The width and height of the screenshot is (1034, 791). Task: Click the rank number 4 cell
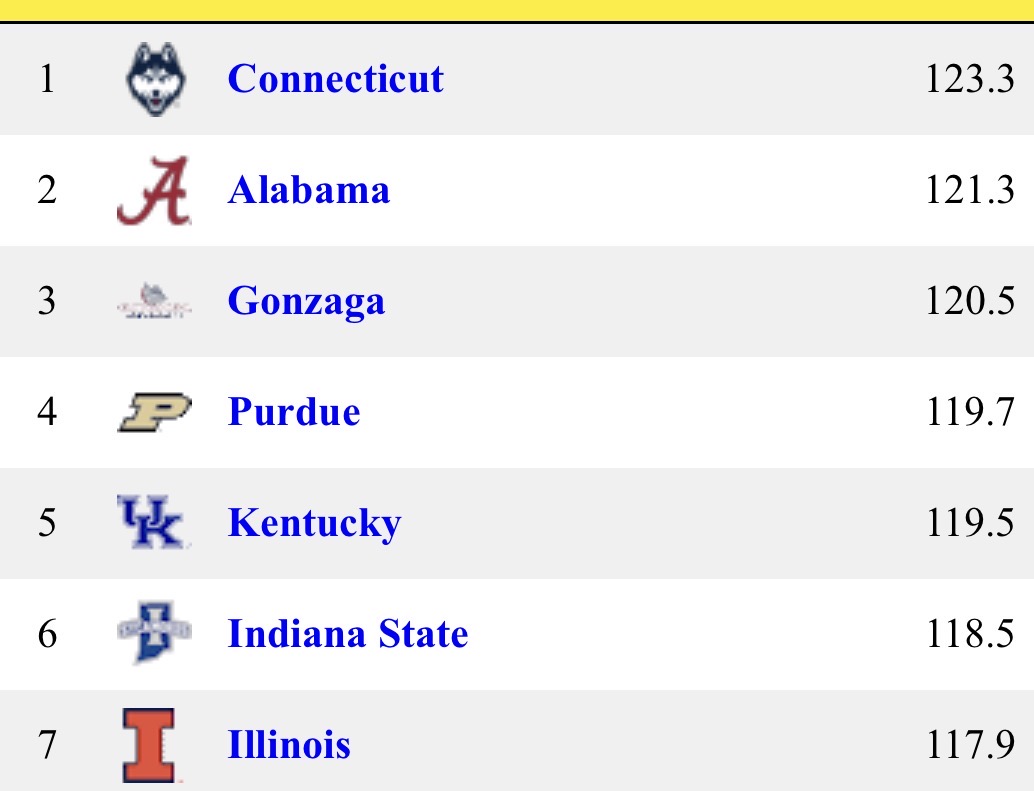pyautogui.click(x=46, y=413)
